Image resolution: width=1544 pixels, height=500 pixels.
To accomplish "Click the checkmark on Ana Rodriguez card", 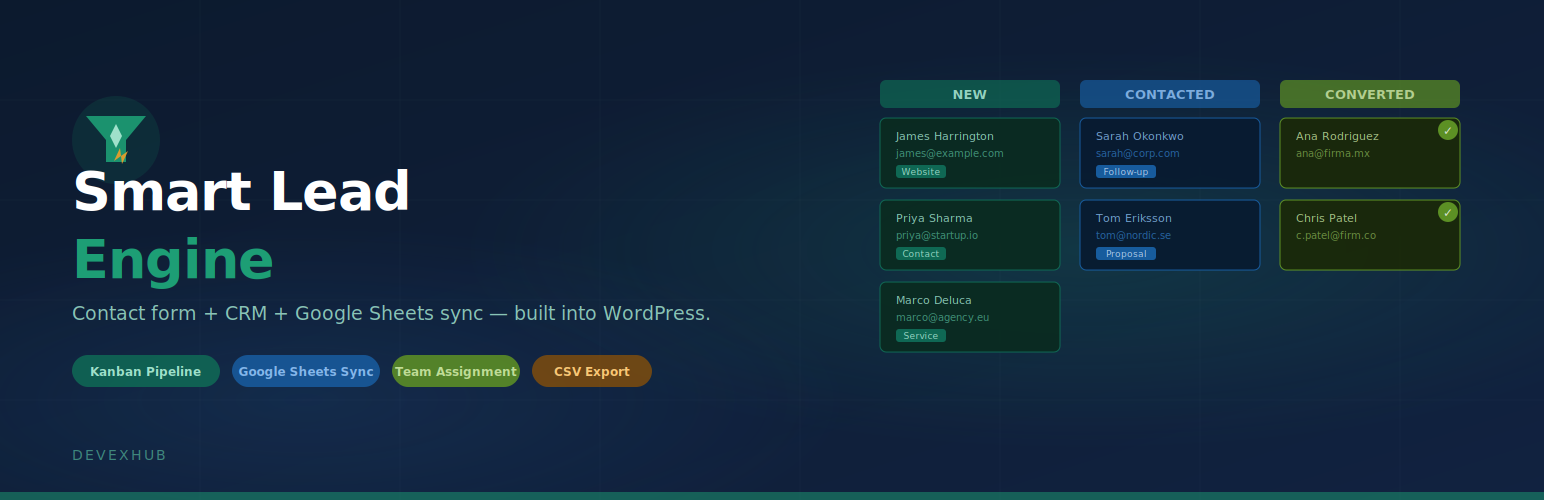I will coord(1447,130).
